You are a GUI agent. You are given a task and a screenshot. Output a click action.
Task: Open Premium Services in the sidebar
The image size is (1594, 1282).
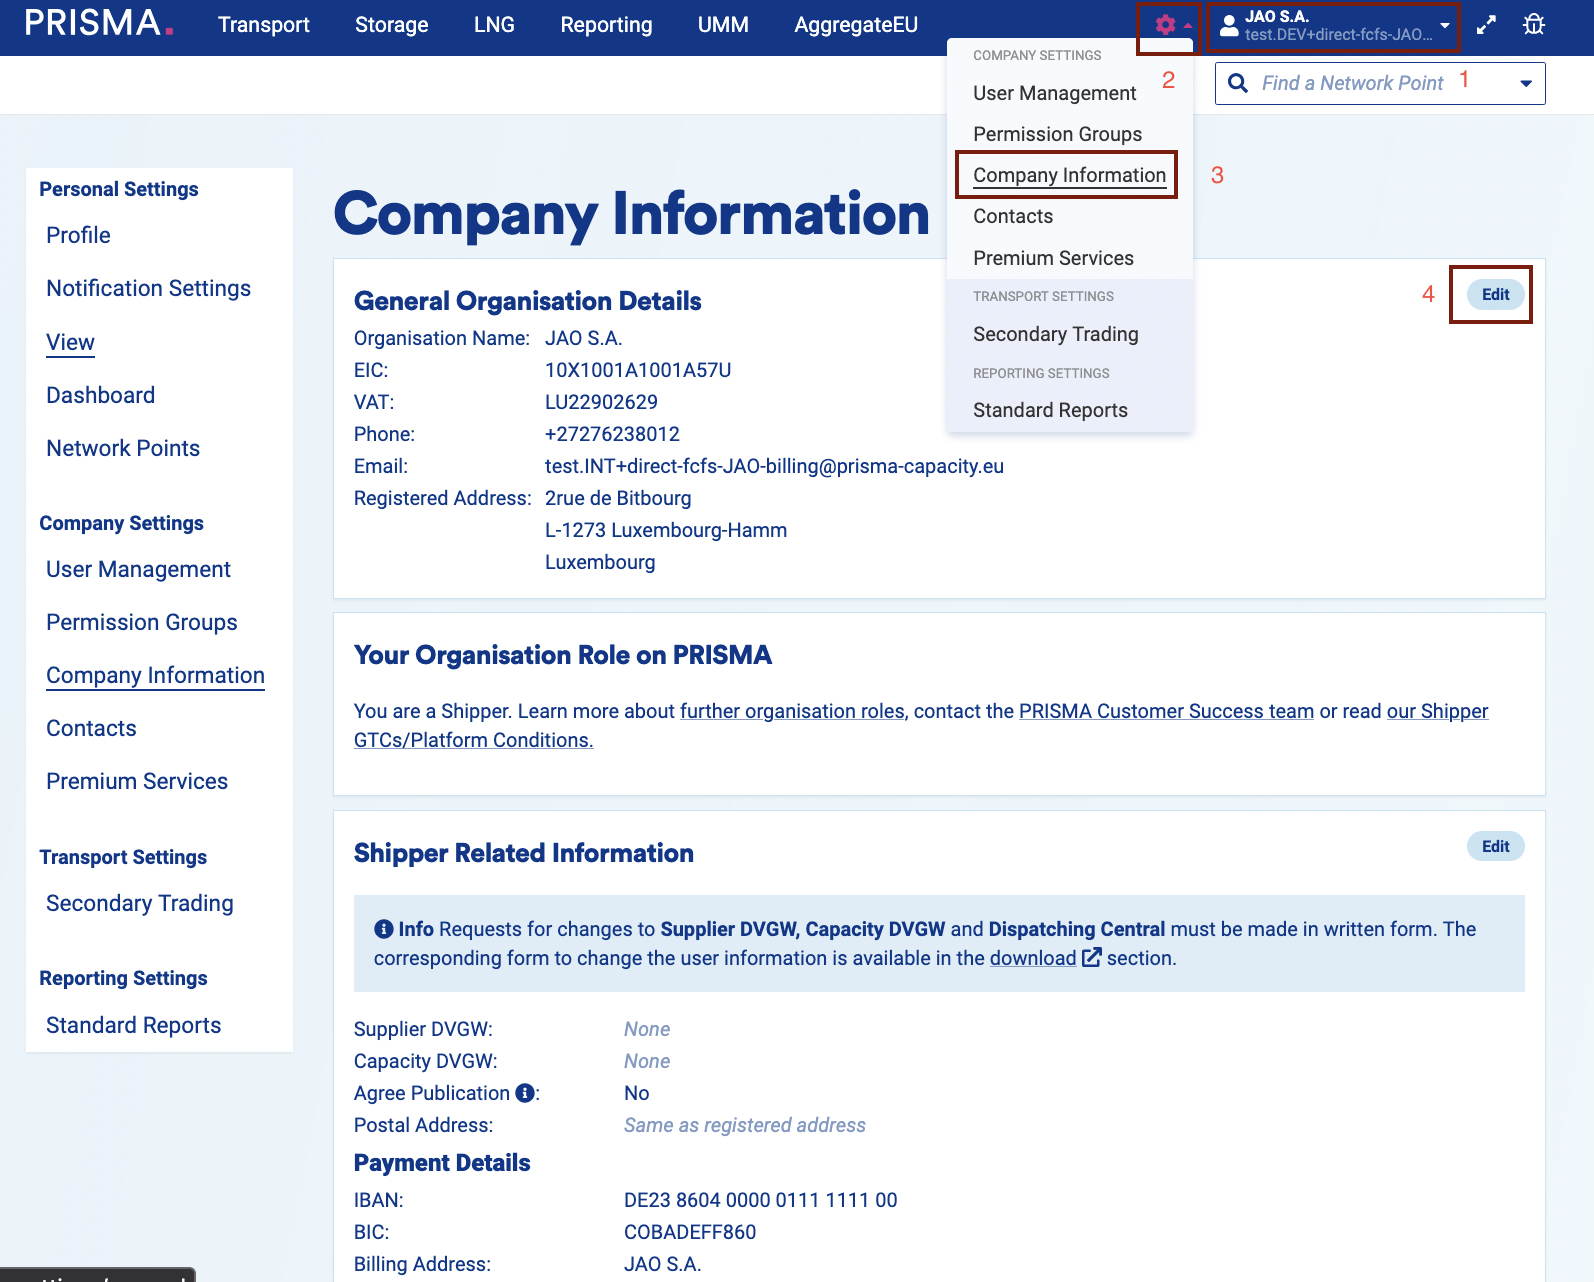click(137, 781)
